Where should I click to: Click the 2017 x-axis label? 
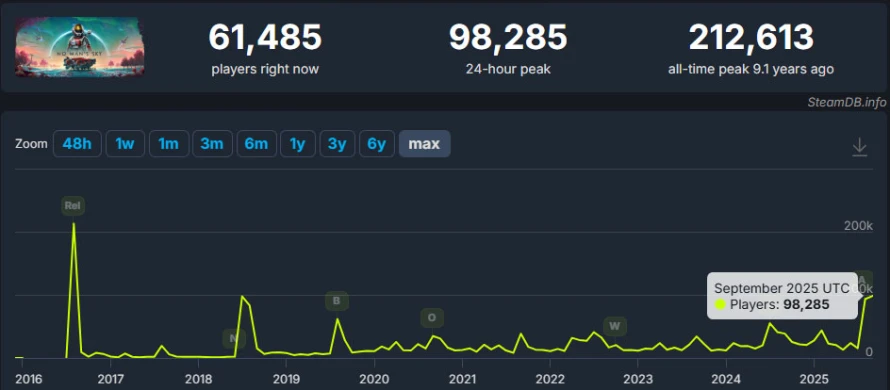[x=111, y=379]
